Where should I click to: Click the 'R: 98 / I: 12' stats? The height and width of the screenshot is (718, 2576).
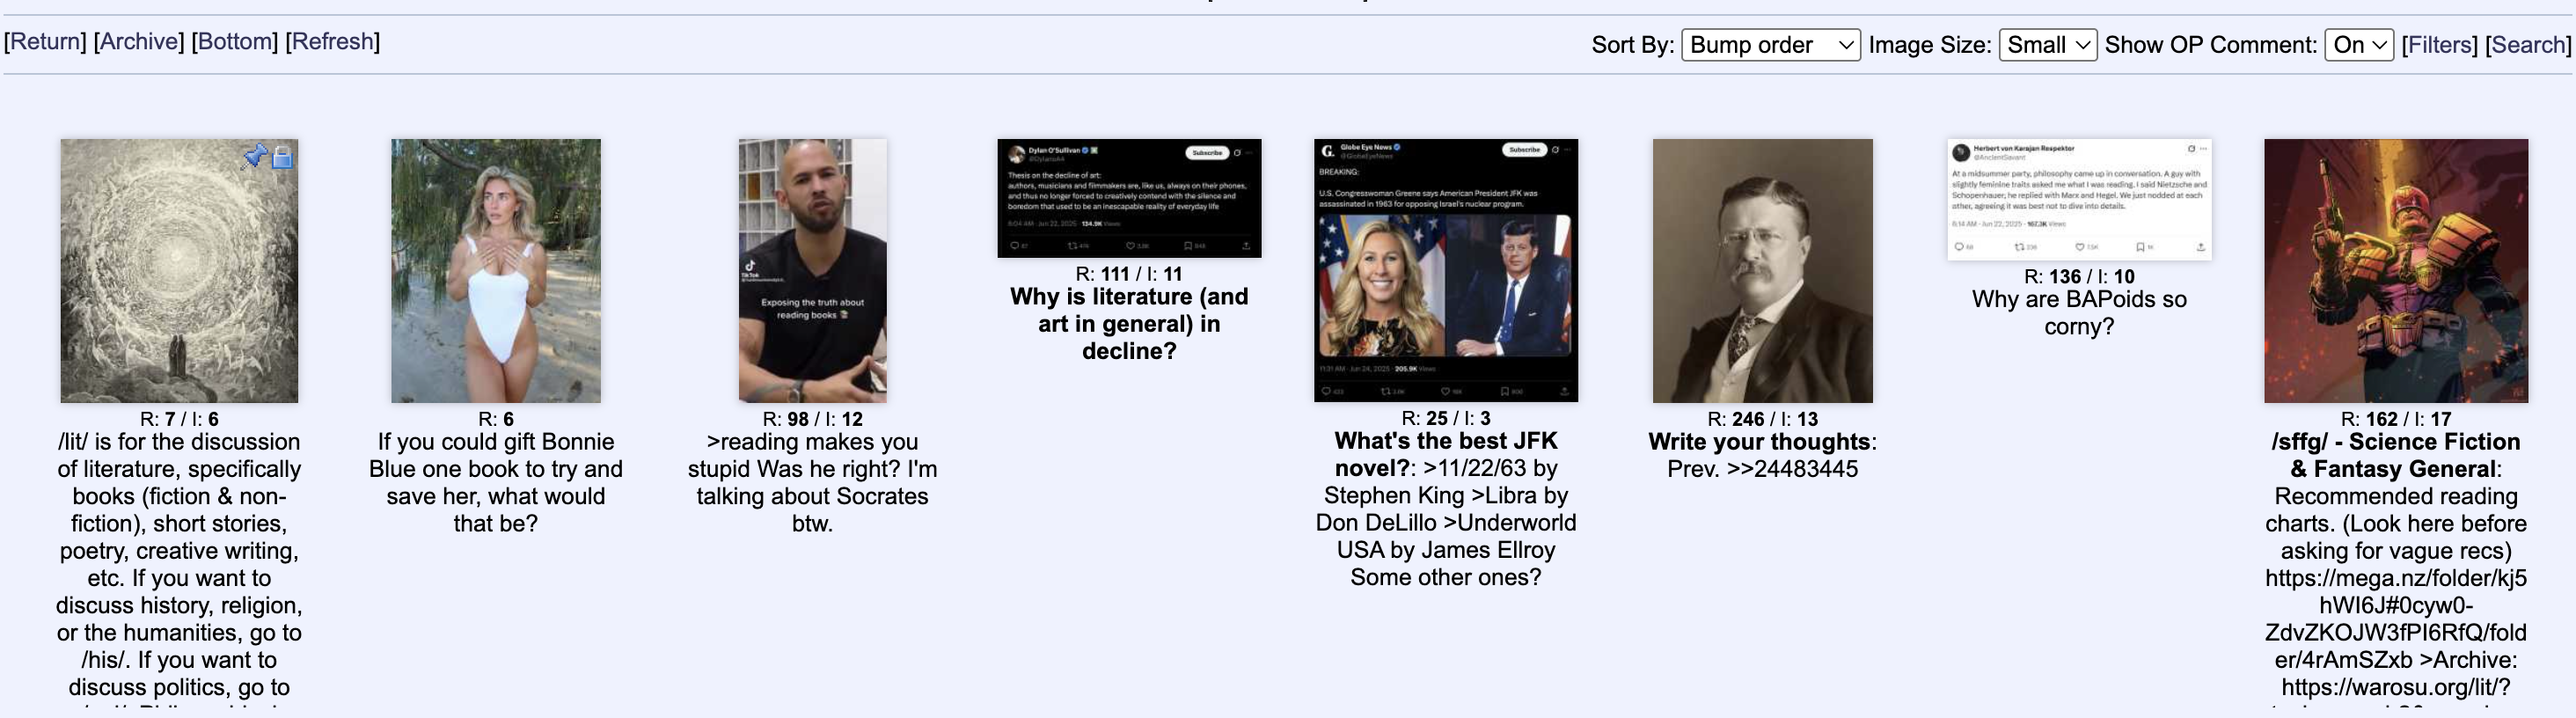click(x=812, y=419)
